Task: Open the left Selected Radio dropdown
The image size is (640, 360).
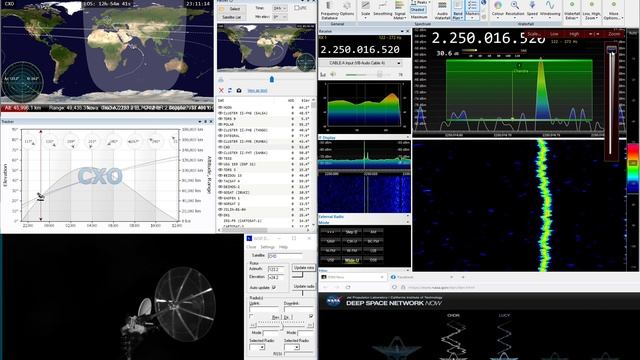Action: tap(257, 347)
